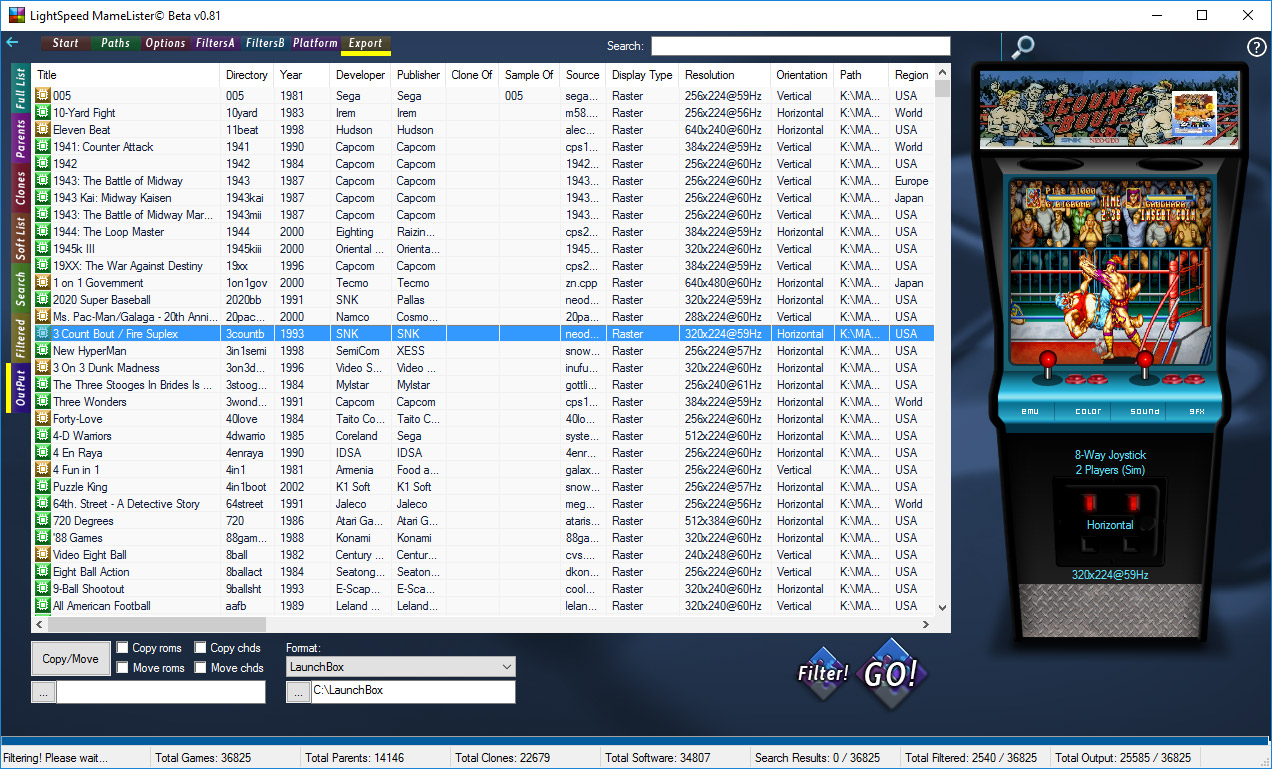Sort by the Title column header
This screenshot has width=1272, height=769.
(126, 75)
